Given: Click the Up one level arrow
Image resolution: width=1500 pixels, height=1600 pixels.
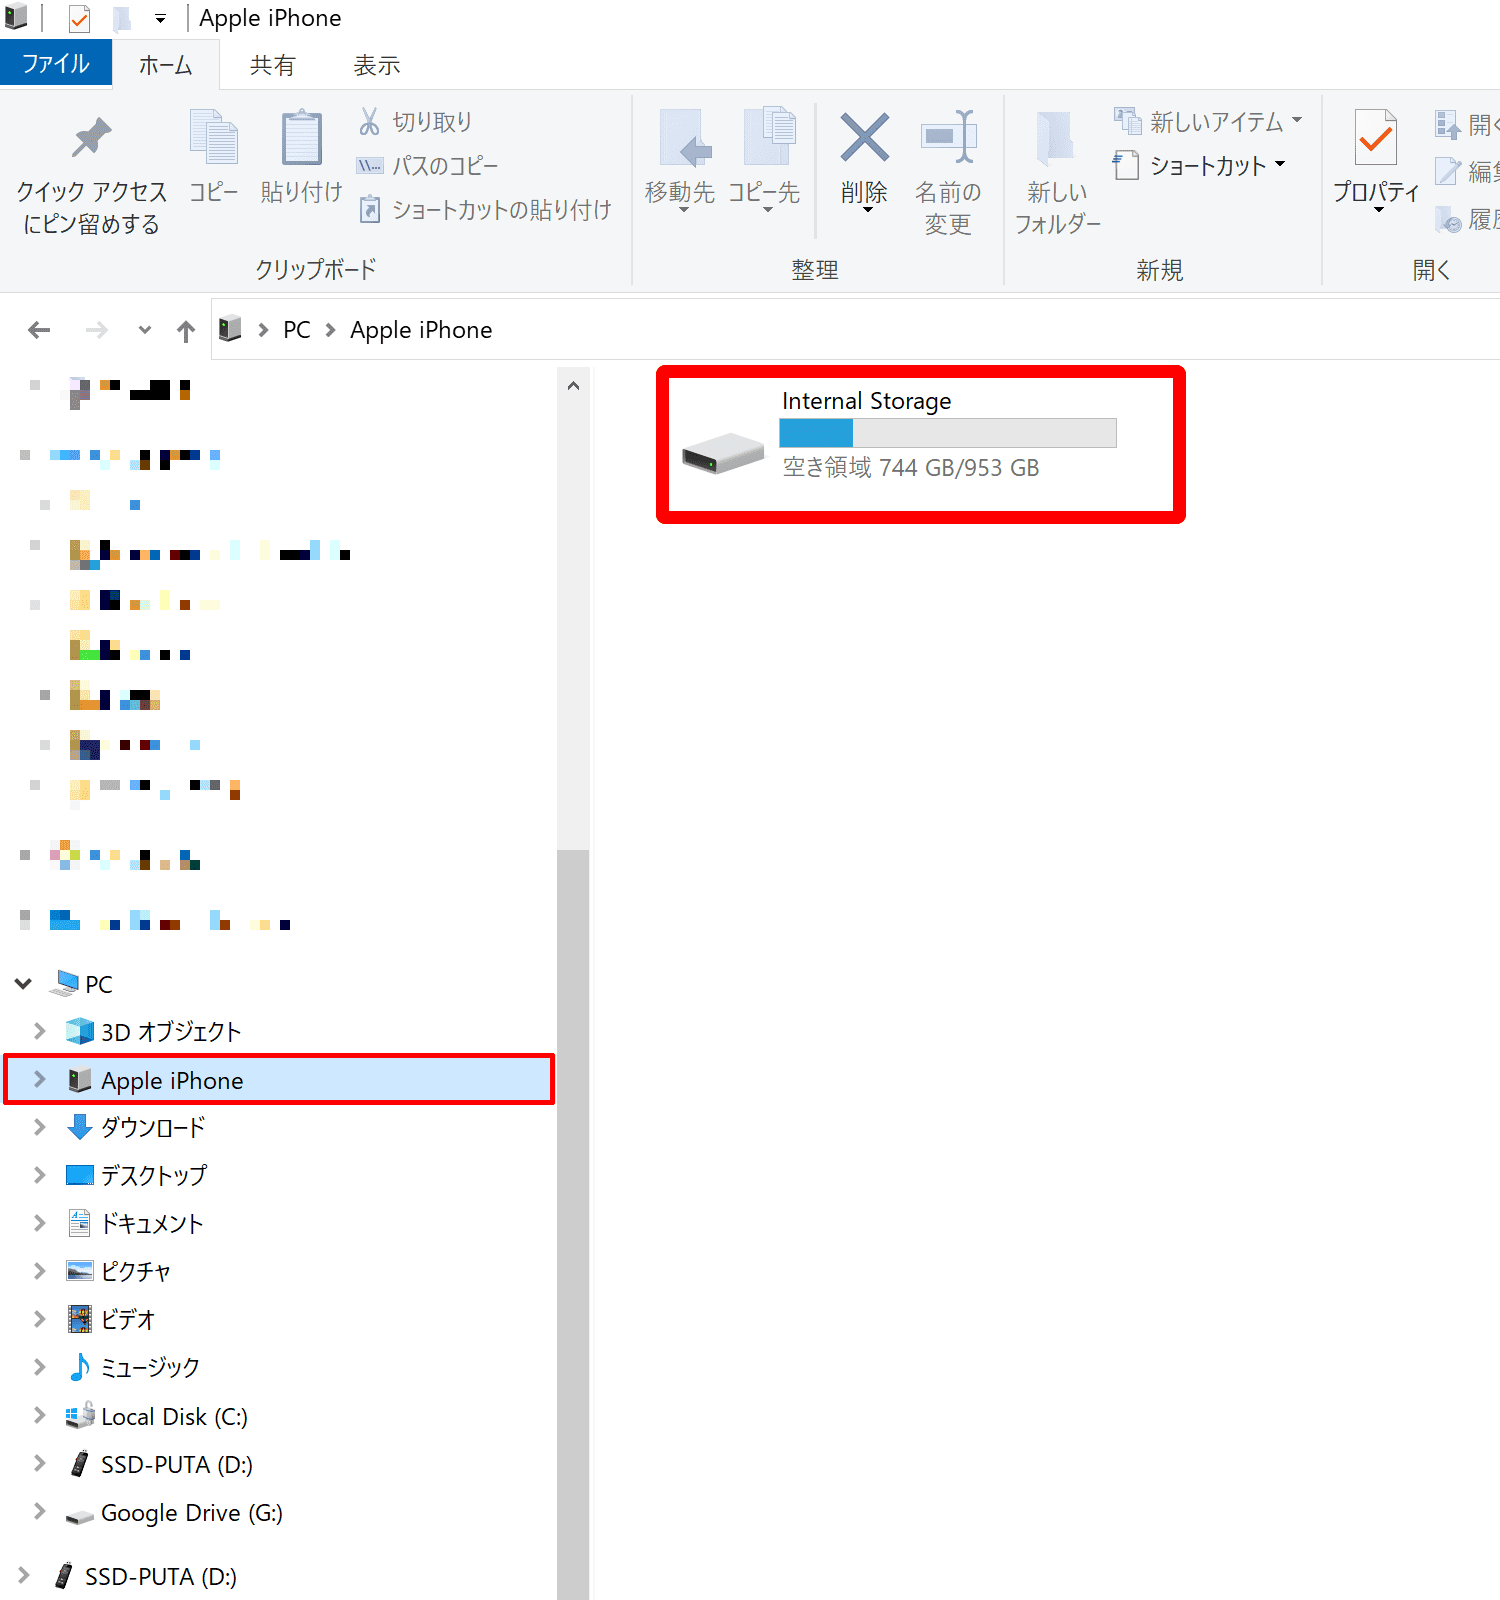Looking at the screenshot, I should pyautogui.click(x=186, y=331).
